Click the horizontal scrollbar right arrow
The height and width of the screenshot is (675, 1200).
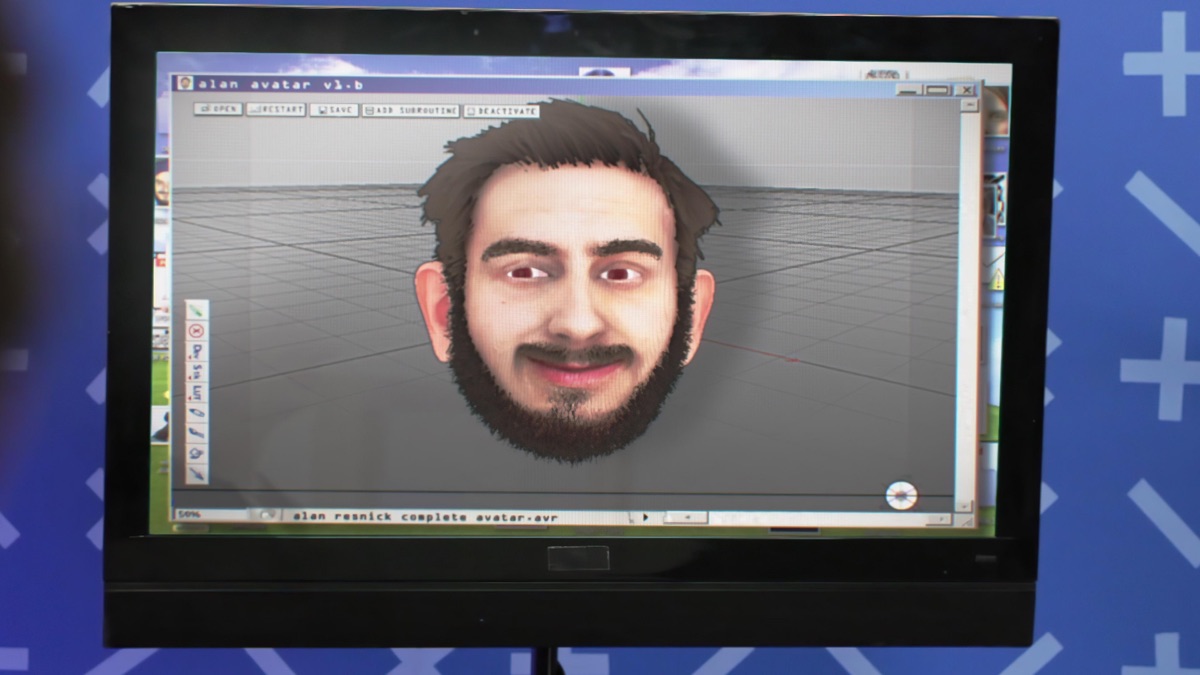pyautogui.click(x=938, y=519)
